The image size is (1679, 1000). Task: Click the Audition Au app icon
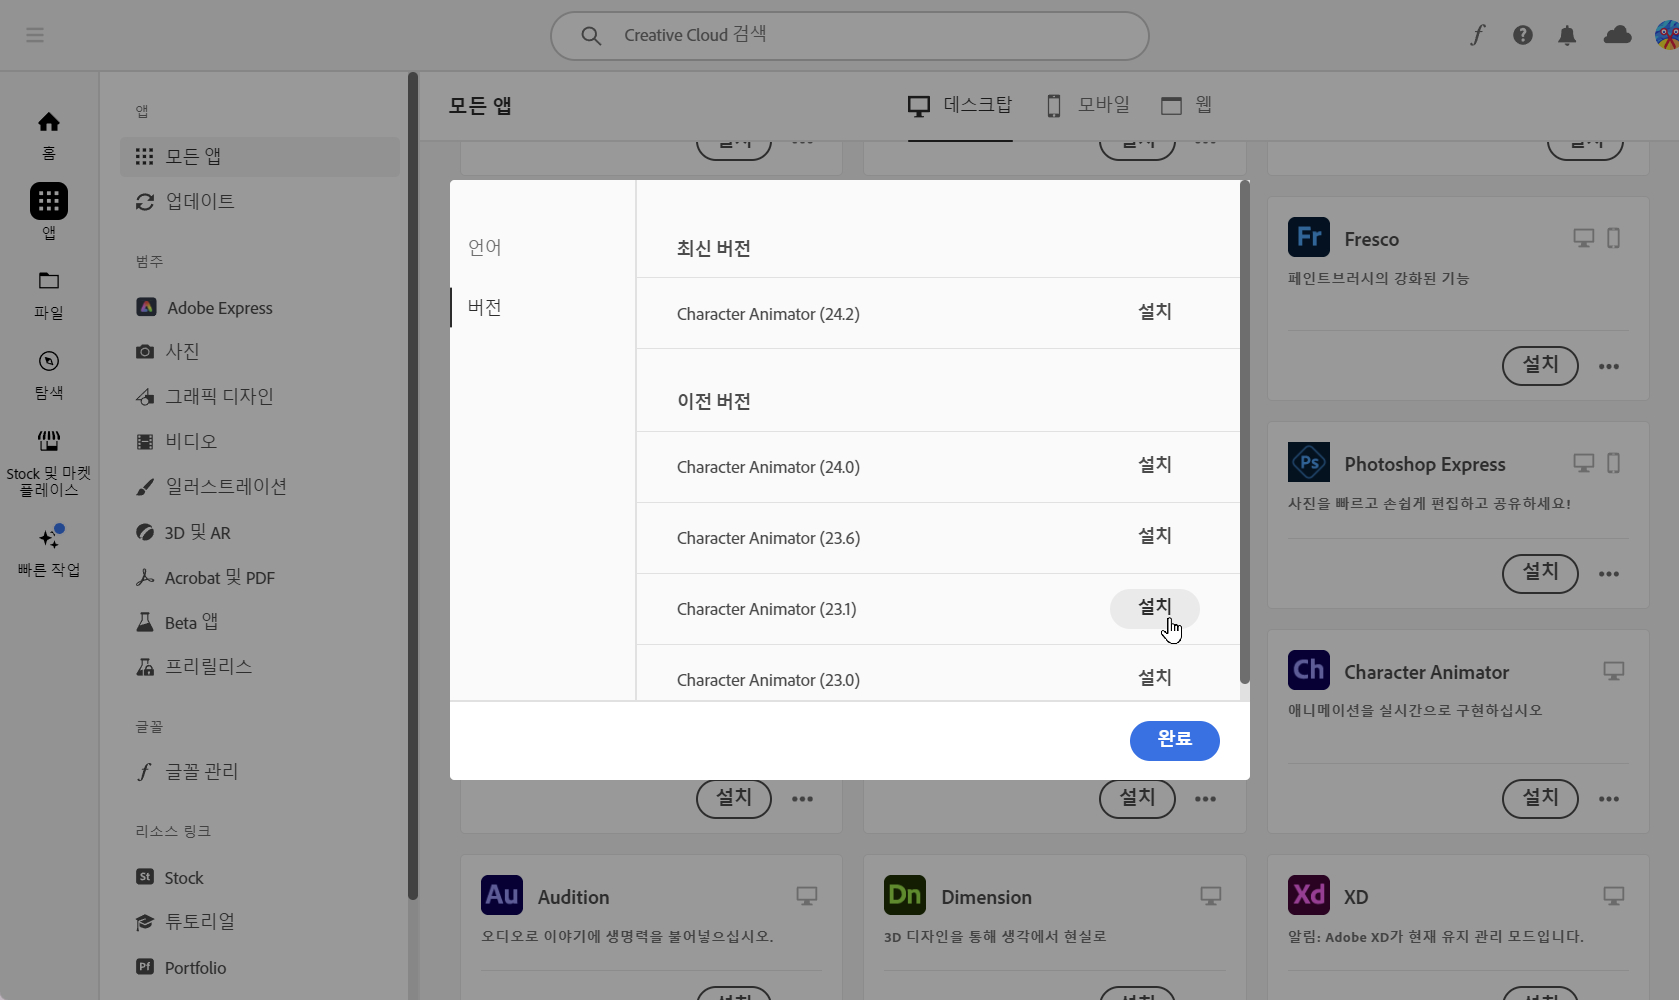pyautogui.click(x=502, y=895)
